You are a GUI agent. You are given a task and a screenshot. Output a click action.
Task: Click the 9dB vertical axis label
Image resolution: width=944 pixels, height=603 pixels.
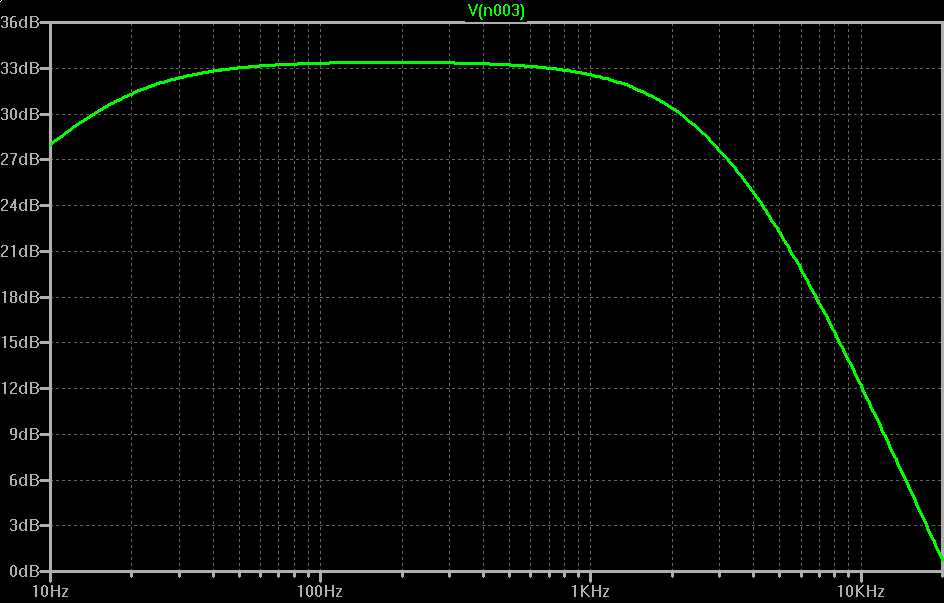point(24,434)
